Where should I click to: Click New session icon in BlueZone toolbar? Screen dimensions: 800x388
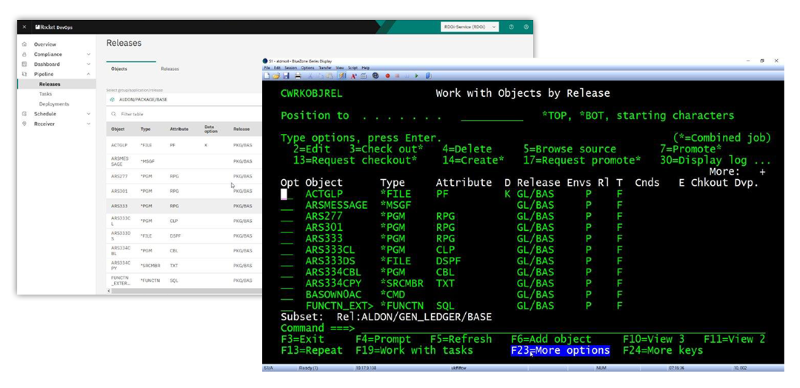[x=267, y=76]
